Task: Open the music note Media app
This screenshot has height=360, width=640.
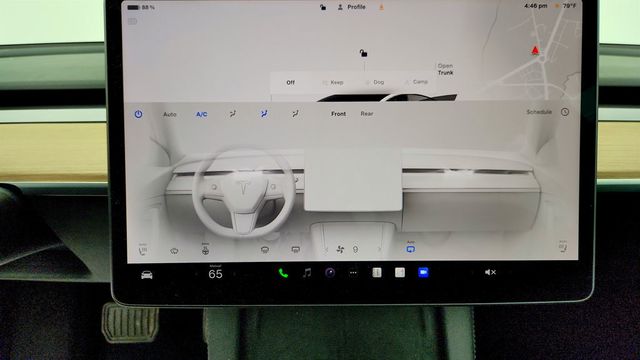Action: 307,273
